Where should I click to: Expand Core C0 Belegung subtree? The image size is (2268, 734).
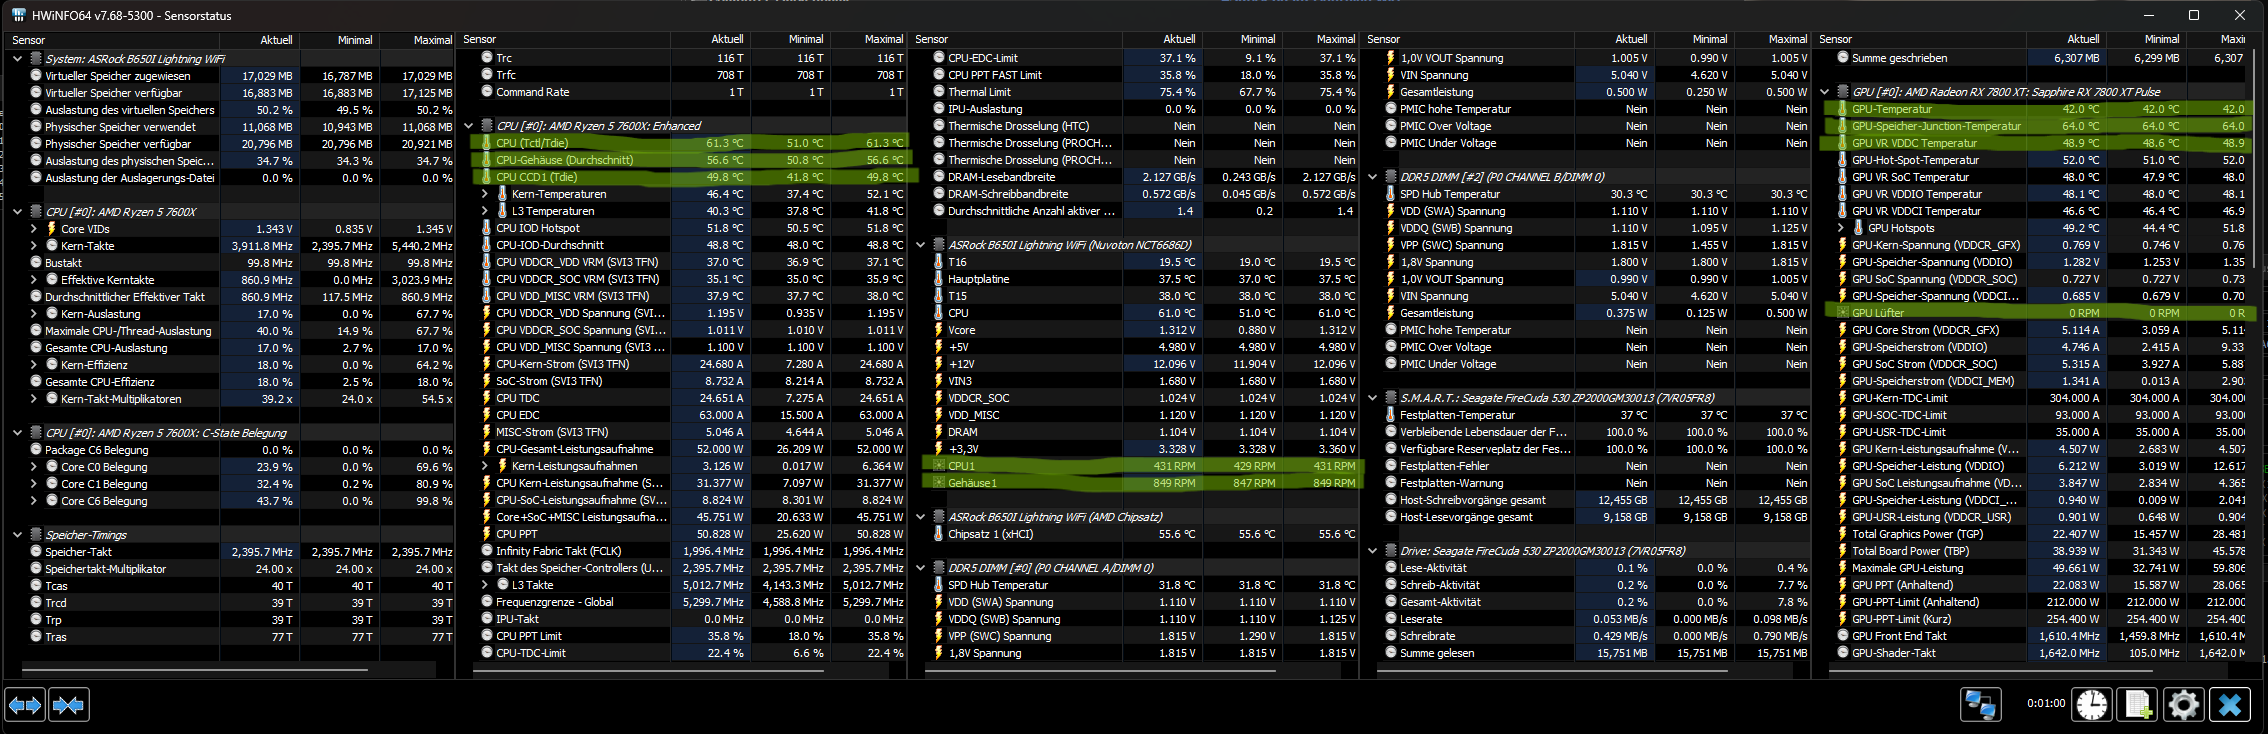pos(33,467)
